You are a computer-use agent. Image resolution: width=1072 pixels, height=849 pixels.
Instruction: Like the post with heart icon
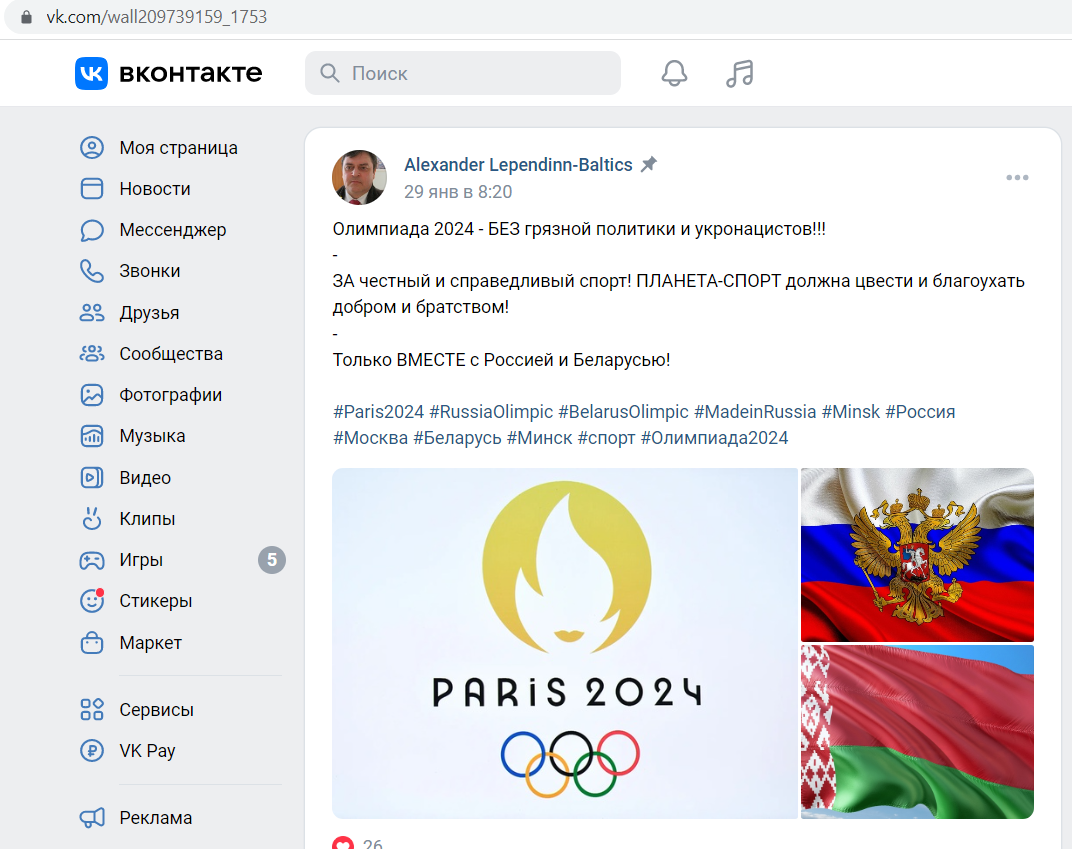pos(343,844)
